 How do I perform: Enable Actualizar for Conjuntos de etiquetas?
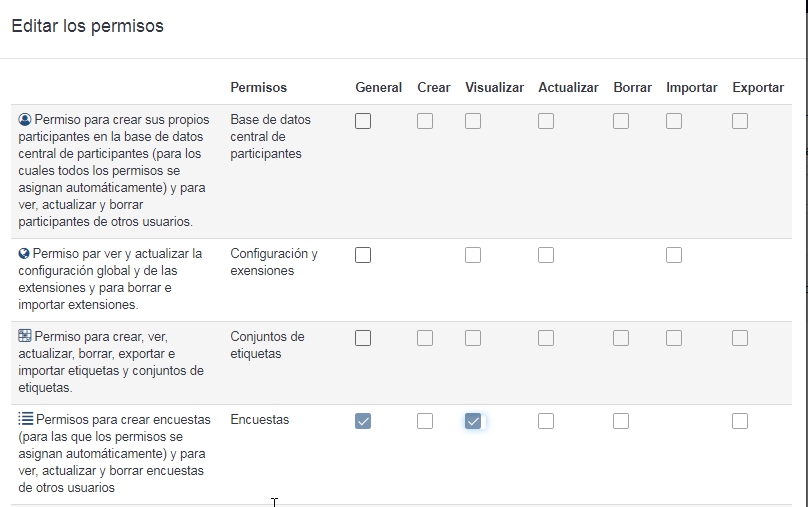[546, 338]
